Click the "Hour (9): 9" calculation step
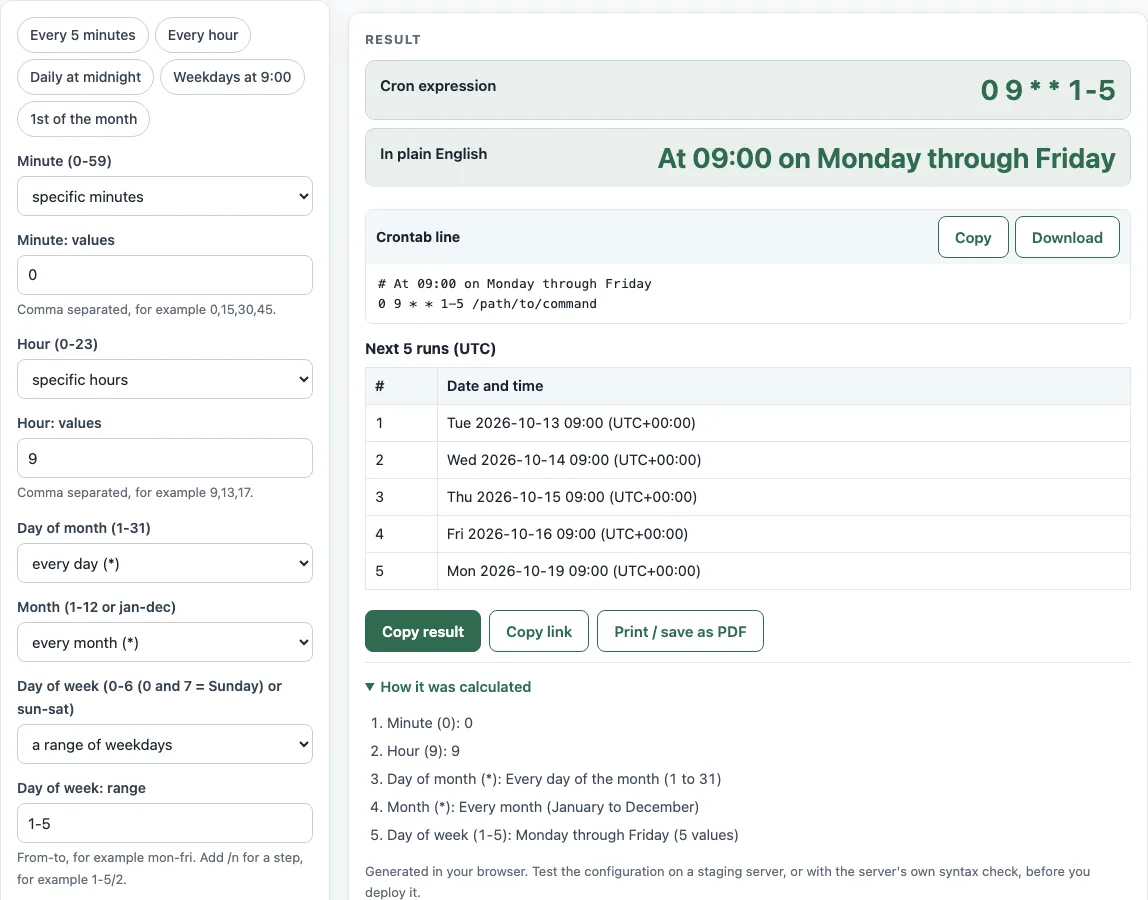Screen dimensions: 1148x900 pyautogui.click(x=423, y=751)
